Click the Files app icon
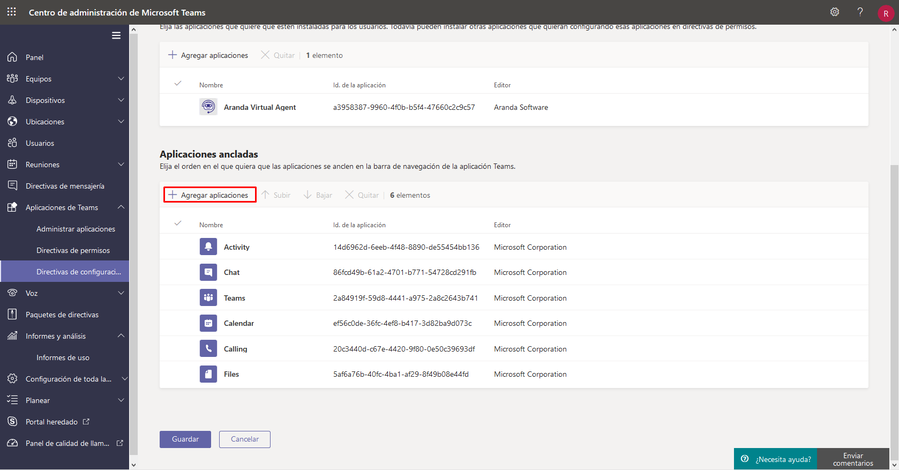The width and height of the screenshot is (899, 470). click(208, 374)
